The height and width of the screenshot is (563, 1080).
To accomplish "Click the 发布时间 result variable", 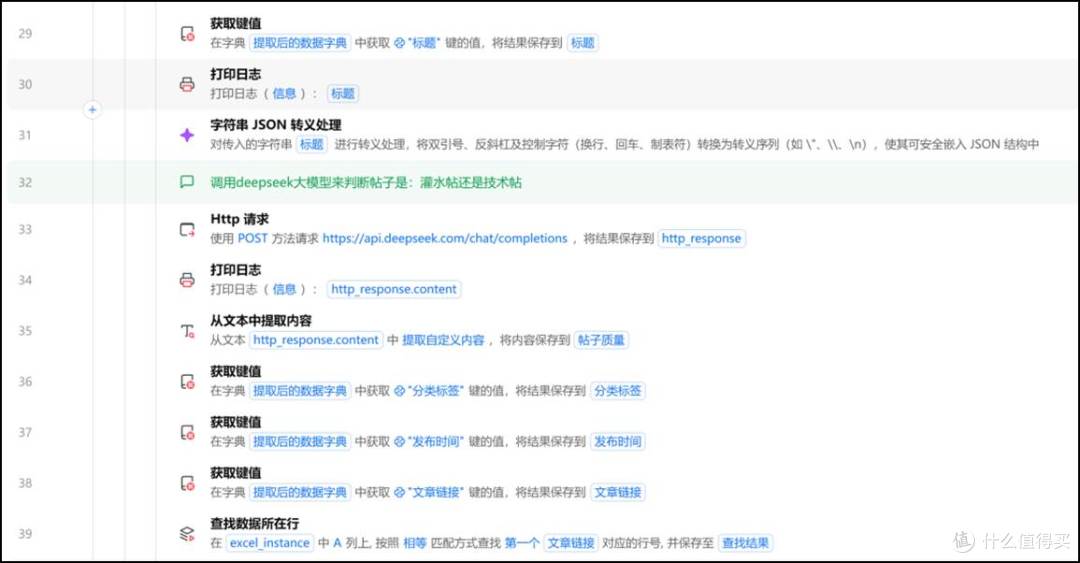I will 618,442.
